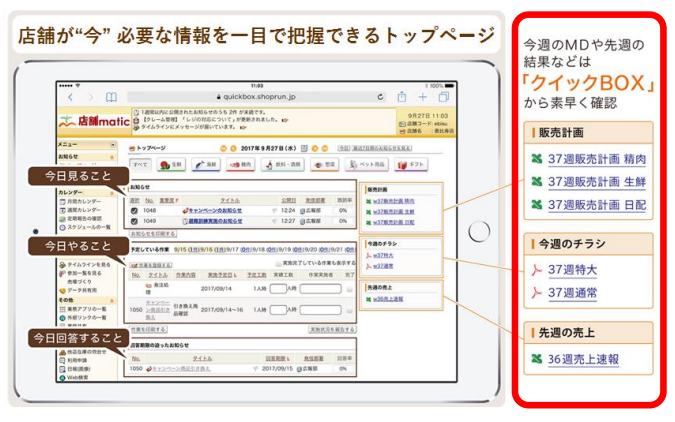The image size is (675, 422).
Task: Select the 海鮮 category tab
Action: (x=206, y=164)
